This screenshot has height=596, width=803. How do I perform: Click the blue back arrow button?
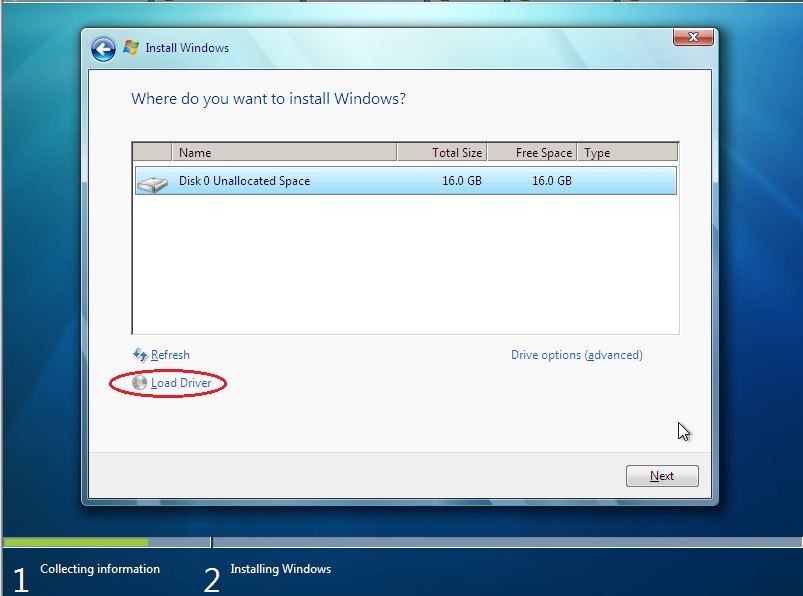pos(103,50)
